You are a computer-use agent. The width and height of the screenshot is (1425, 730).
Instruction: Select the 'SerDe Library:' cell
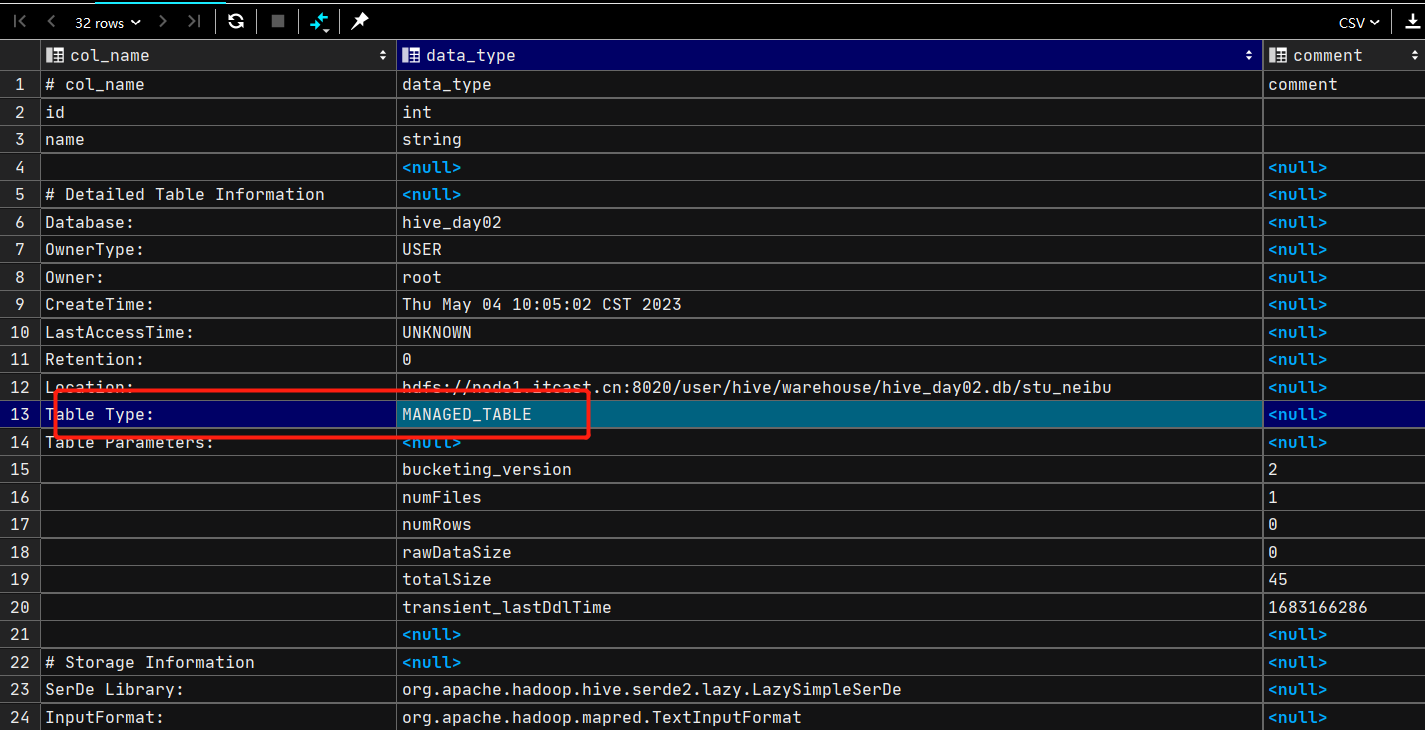tap(218, 690)
